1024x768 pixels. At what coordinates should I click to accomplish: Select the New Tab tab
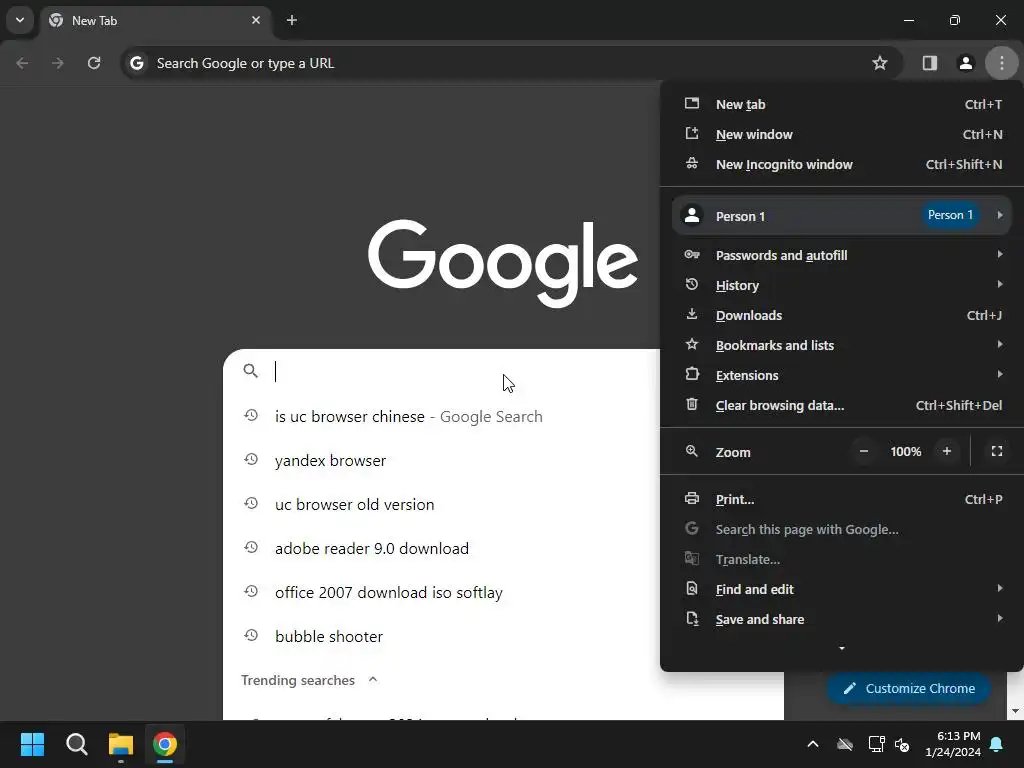point(155,21)
